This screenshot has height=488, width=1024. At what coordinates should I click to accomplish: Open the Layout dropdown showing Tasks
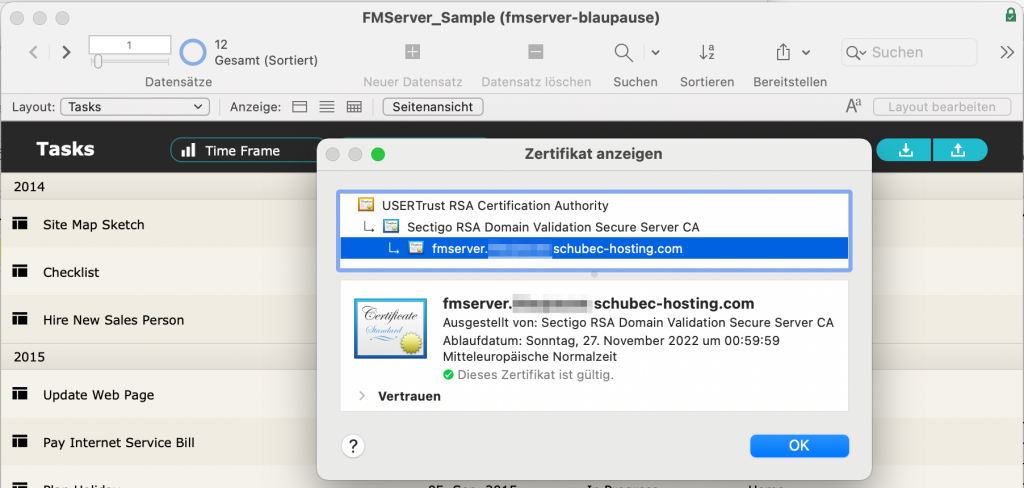point(135,106)
